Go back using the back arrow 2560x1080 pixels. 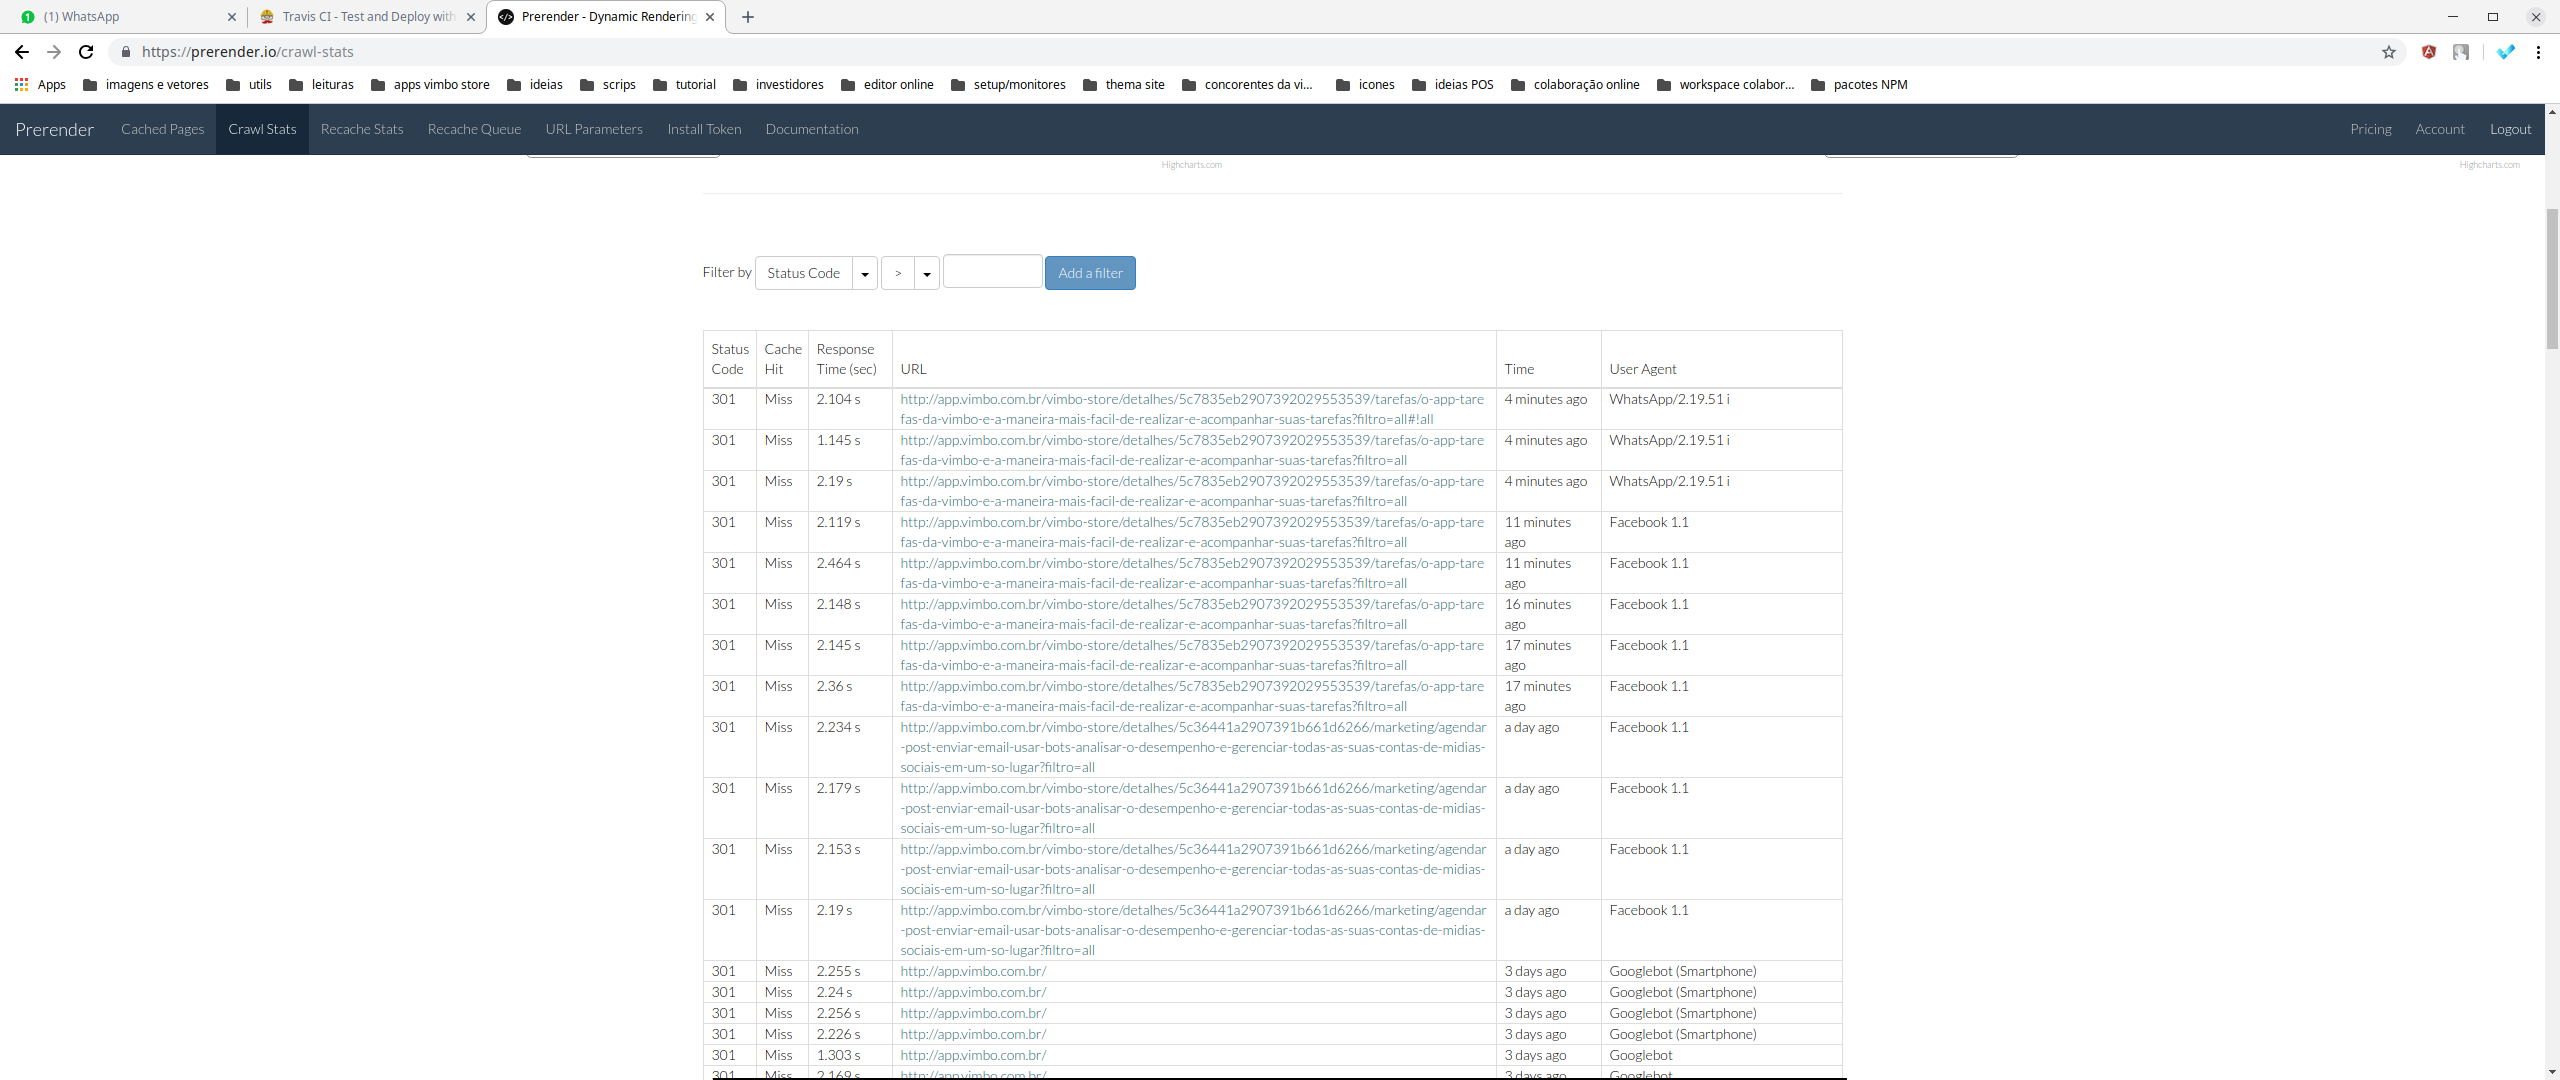pyautogui.click(x=21, y=52)
